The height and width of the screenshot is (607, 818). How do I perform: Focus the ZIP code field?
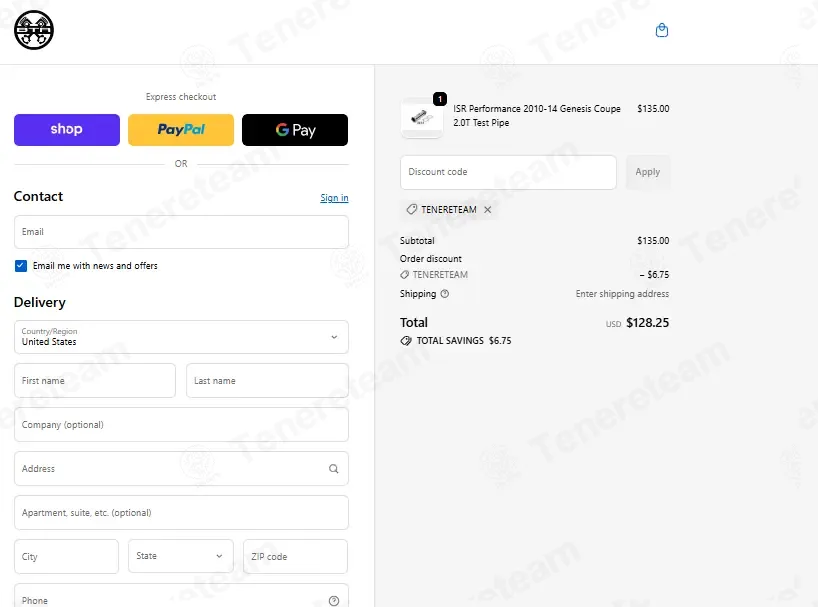pos(295,556)
